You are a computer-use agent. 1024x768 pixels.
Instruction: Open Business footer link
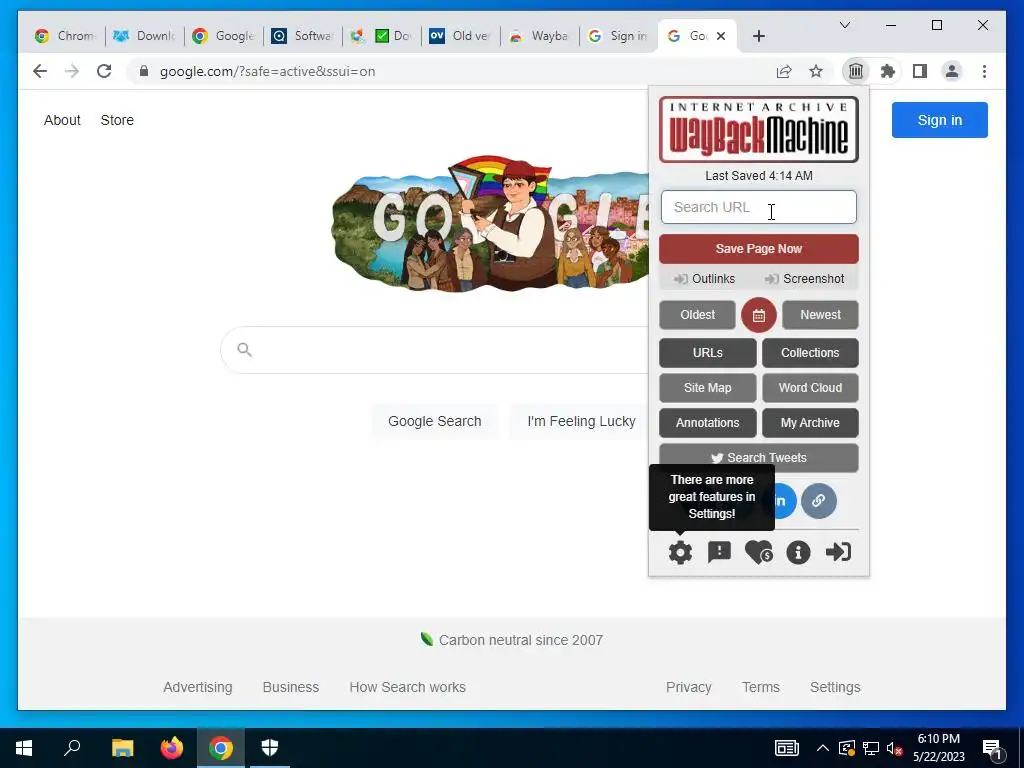pyautogui.click(x=291, y=687)
